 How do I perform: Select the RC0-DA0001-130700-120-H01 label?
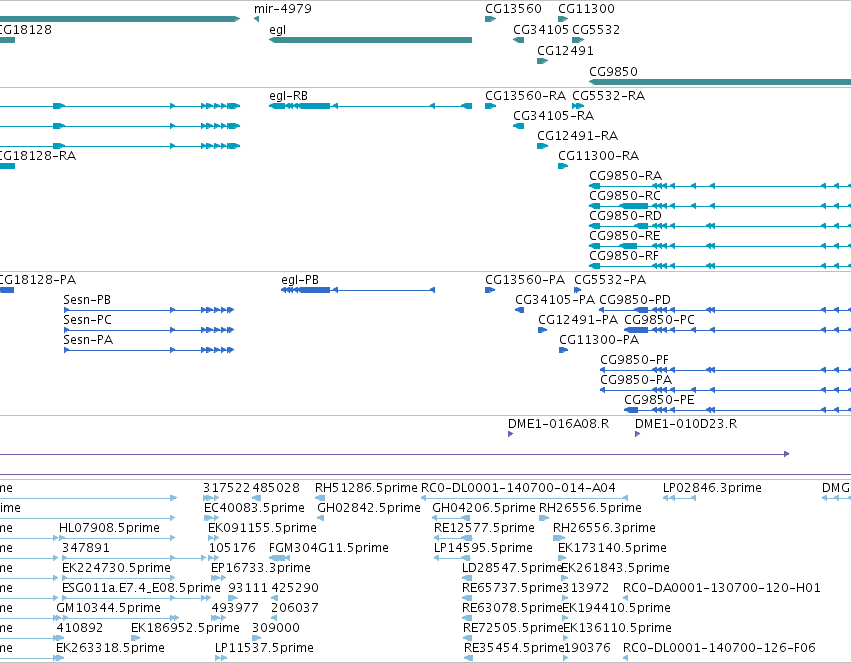(722, 588)
